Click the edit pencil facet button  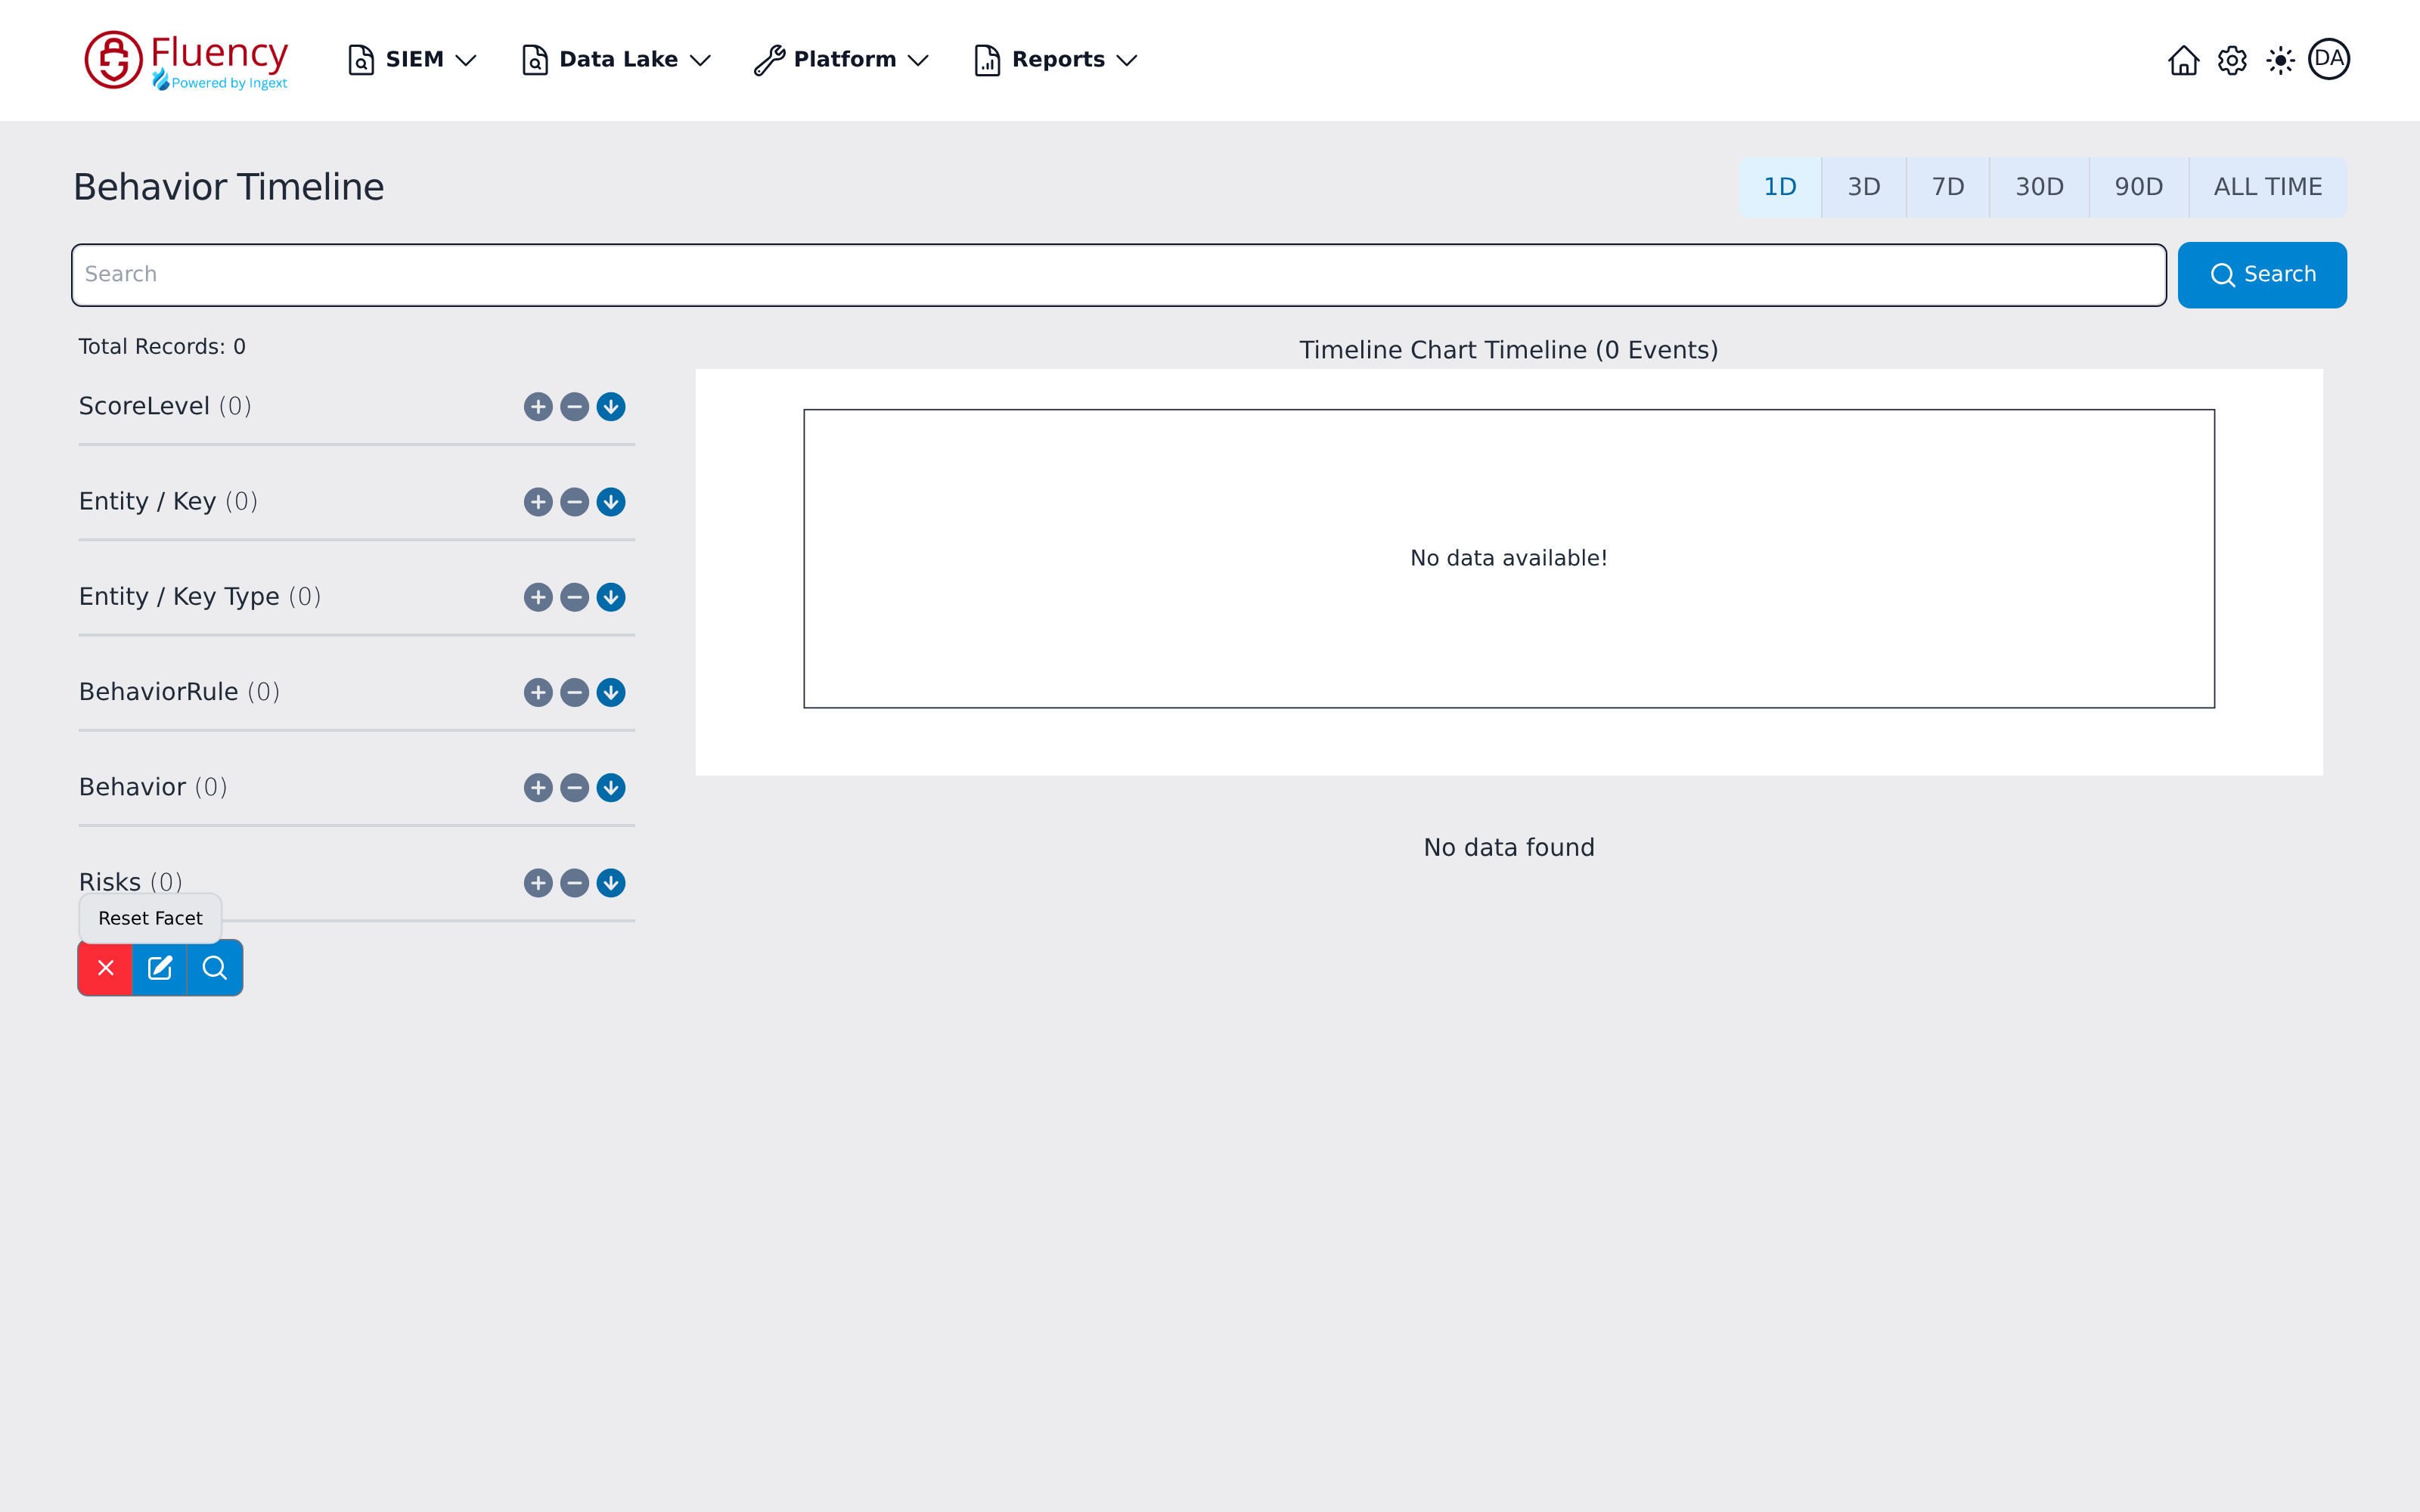coord(160,968)
